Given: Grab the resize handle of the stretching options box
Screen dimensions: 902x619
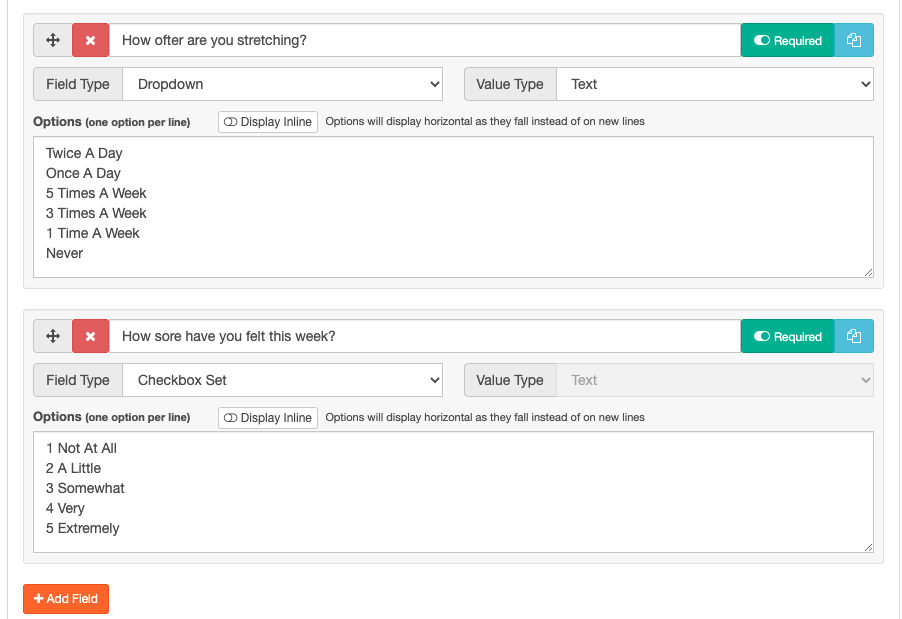Looking at the screenshot, I should (x=868, y=272).
